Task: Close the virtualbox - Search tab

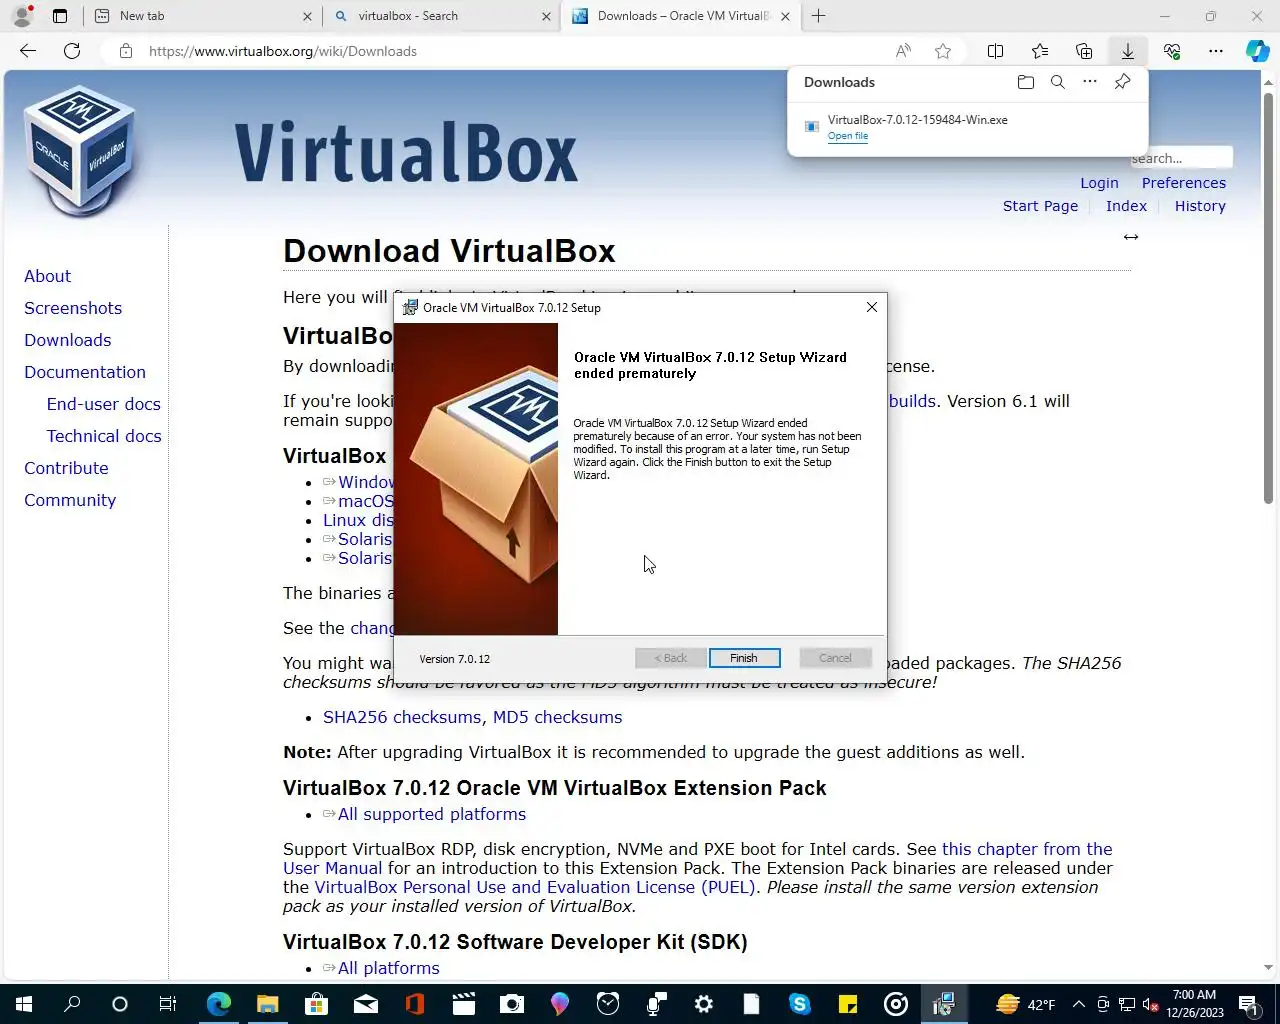Action: pos(546,16)
